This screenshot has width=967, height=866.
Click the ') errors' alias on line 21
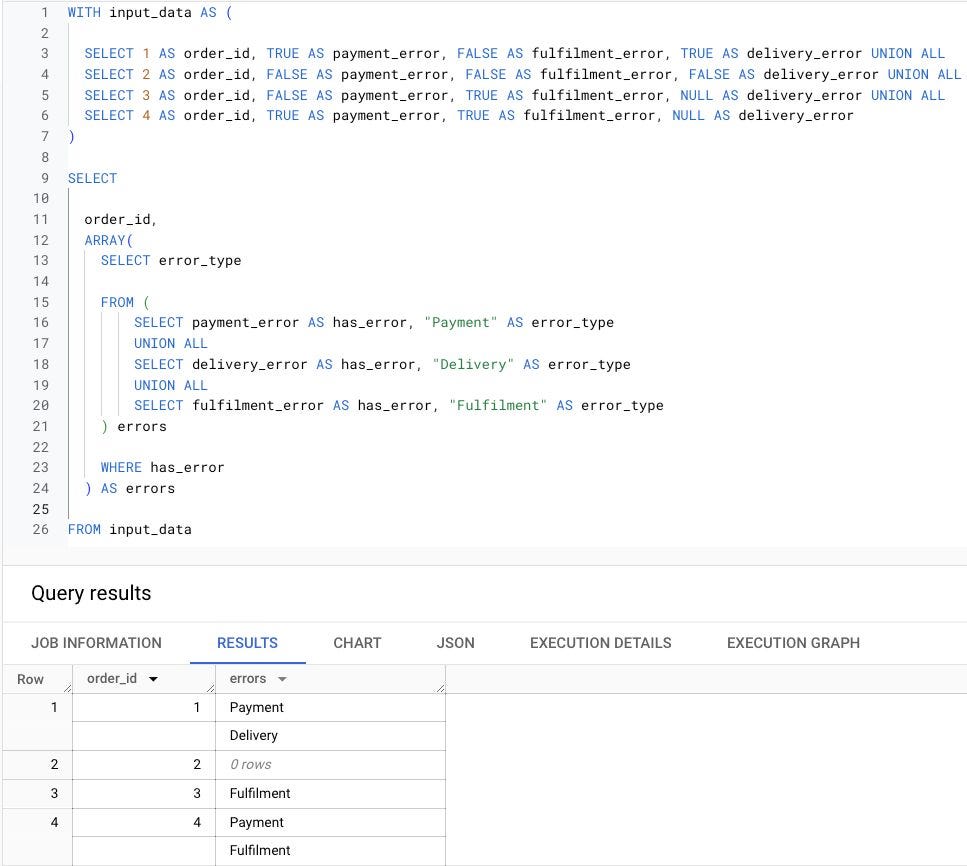coord(134,426)
